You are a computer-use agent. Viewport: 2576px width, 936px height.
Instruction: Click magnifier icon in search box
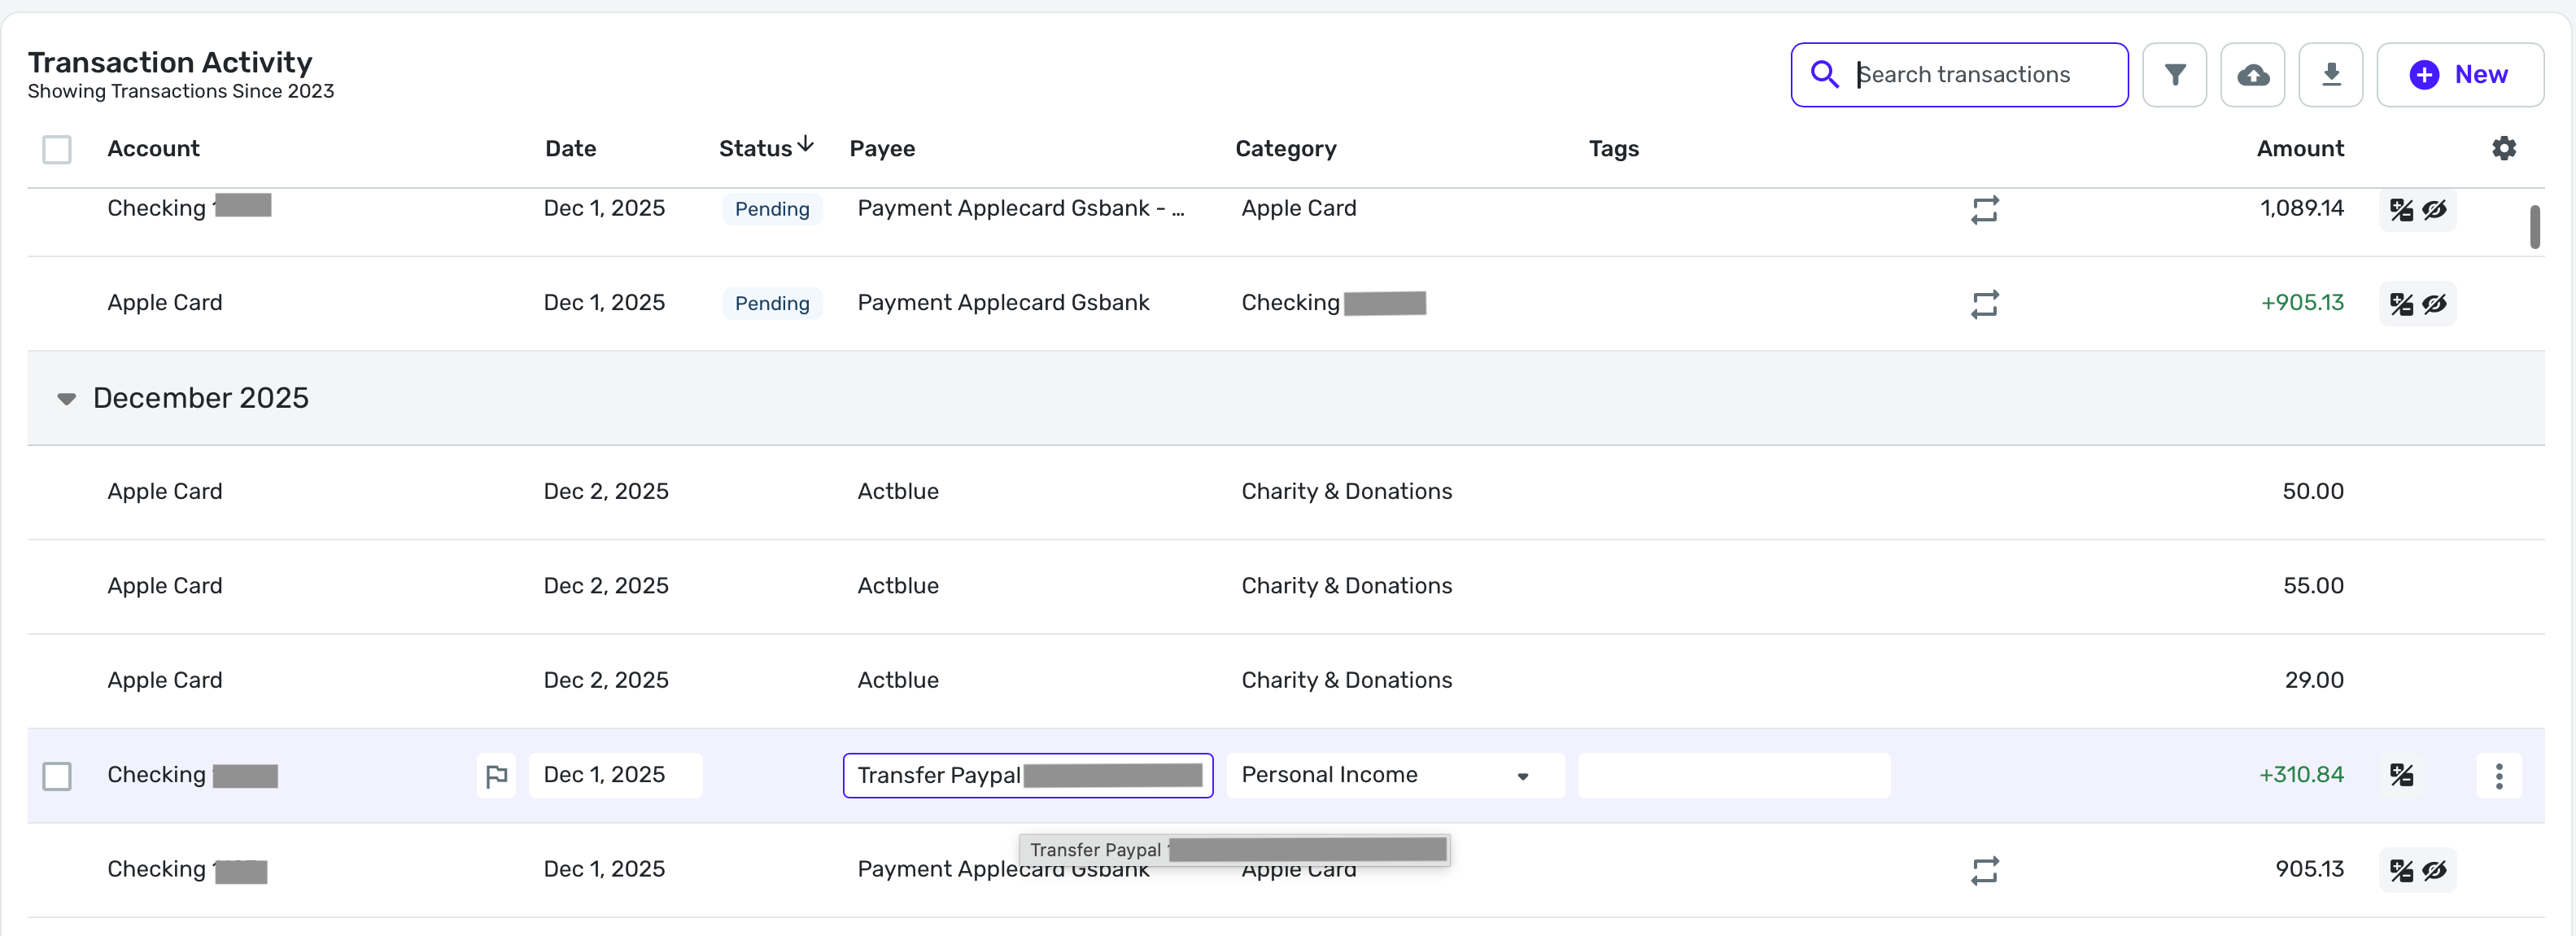pyautogui.click(x=1824, y=75)
